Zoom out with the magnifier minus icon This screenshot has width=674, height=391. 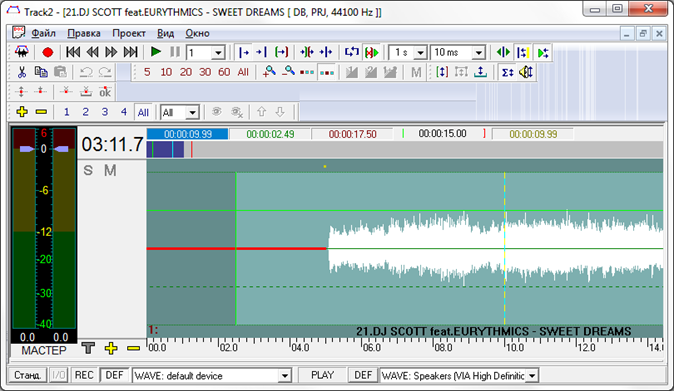point(288,72)
